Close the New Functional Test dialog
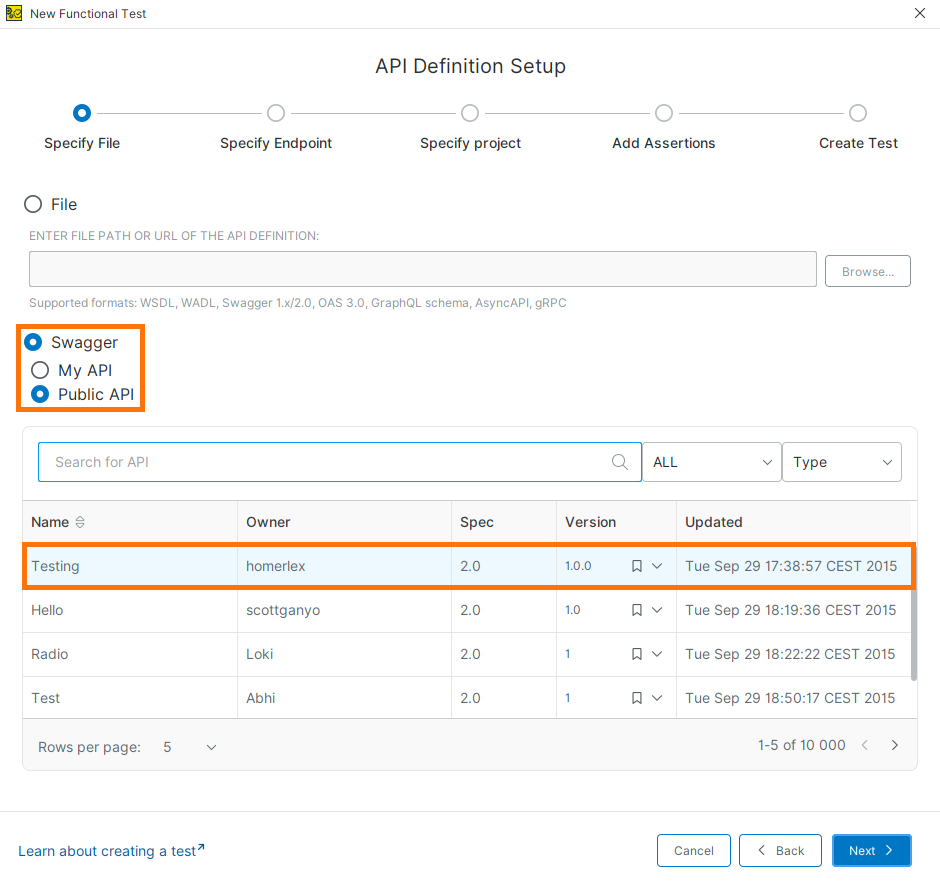Image resolution: width=940 pixels, height=886 pixels. click(920, 13)
